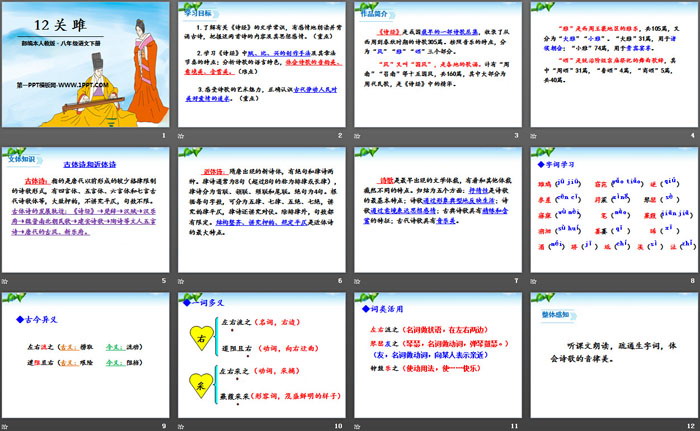This screenshot has height=431, width=700.
Task: Click the animation star icon under slide 4
Action: [x=533, y=135]
